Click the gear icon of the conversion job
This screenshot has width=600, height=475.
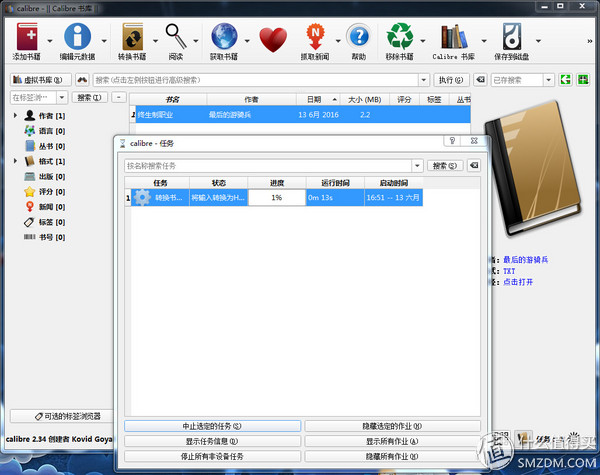[x=142, y=198]
